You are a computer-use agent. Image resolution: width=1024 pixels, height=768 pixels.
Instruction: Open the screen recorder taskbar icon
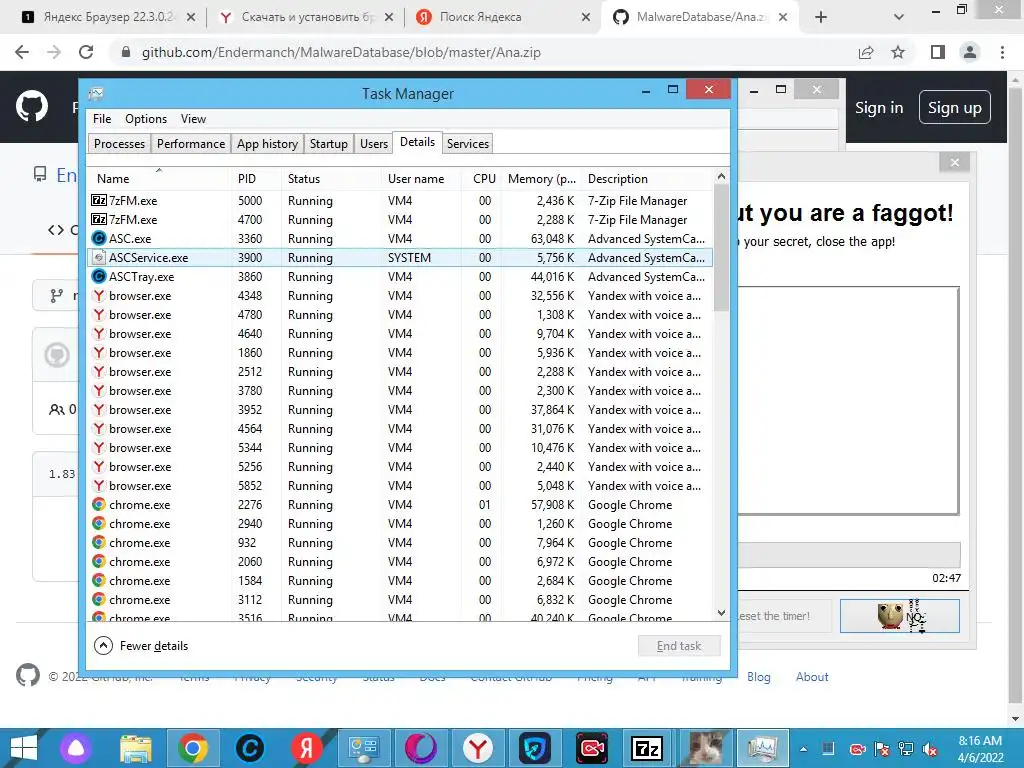click(592, 748)
